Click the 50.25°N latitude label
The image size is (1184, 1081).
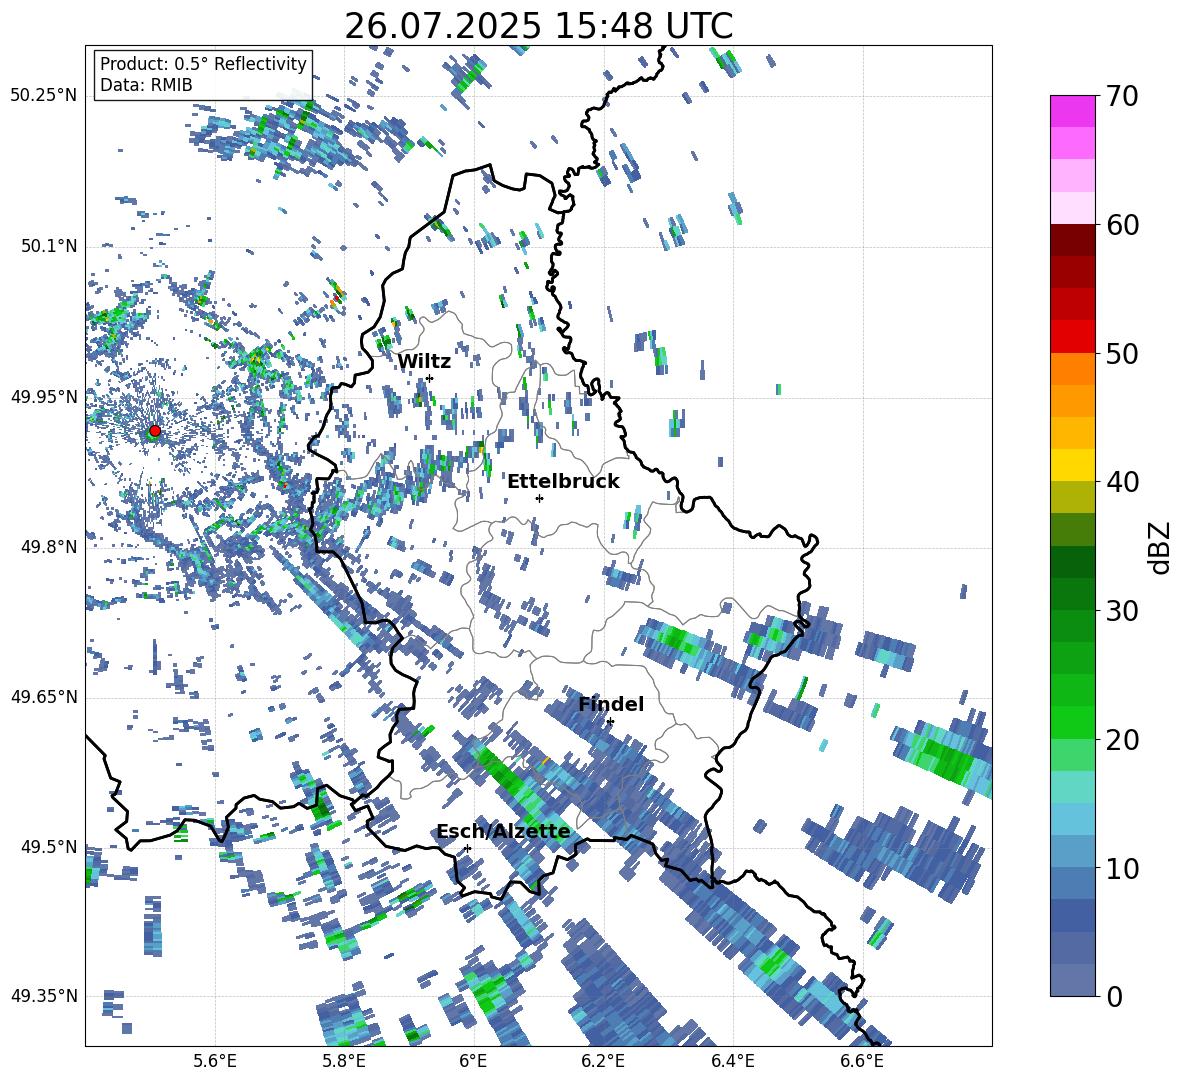point(44,96)
